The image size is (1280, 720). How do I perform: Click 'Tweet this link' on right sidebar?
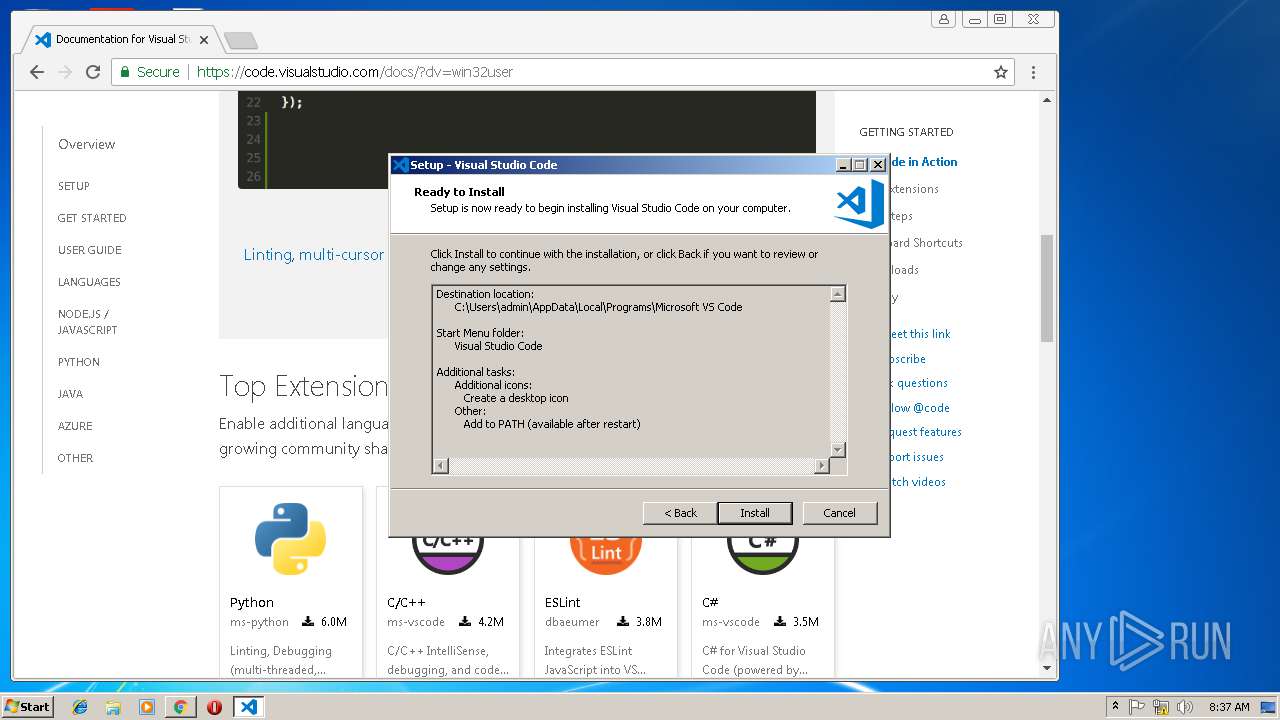(919, 334)
